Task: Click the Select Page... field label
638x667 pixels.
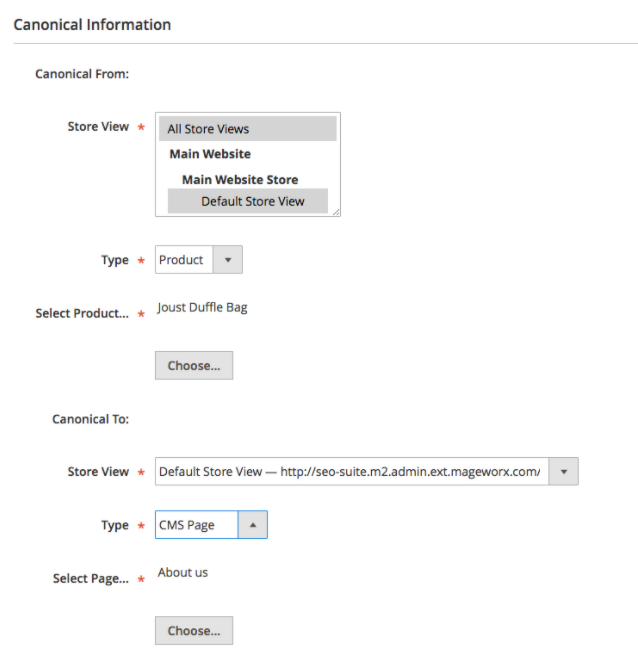Action: point(91,579)
